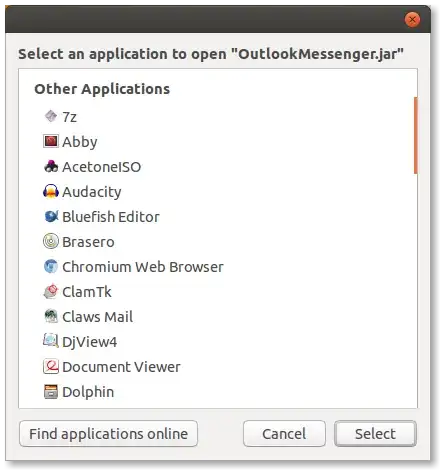Click the Audacity headphones icon

point(51,191)
